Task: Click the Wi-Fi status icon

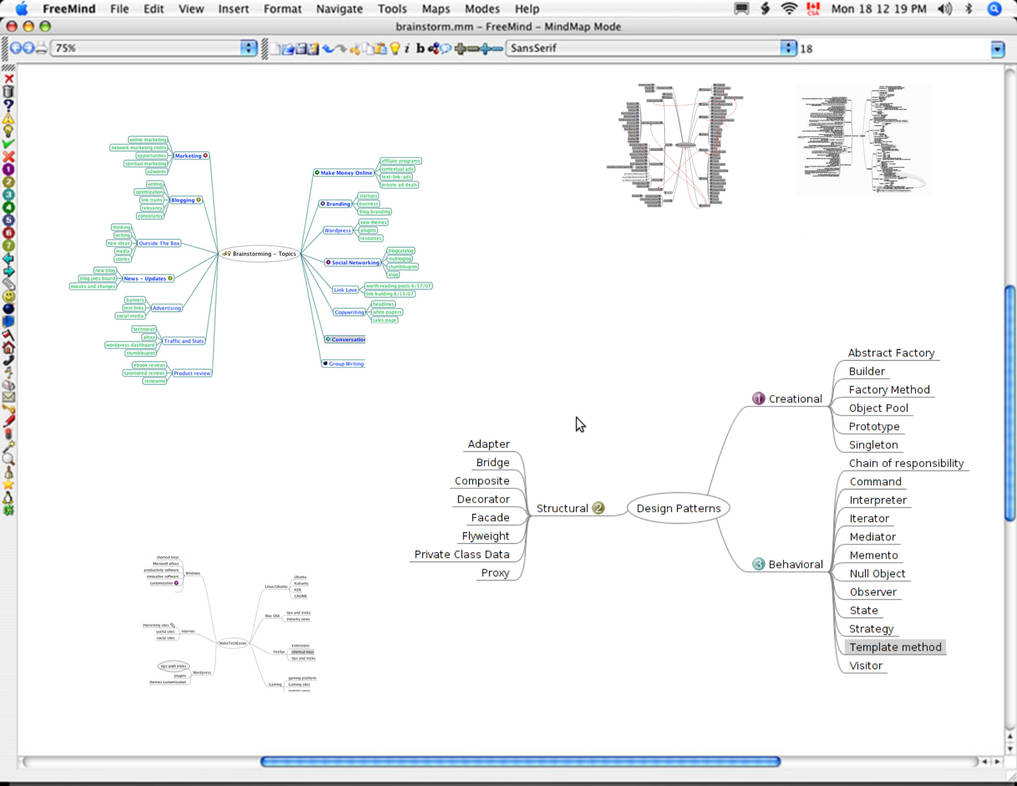Action: point(789,9)
